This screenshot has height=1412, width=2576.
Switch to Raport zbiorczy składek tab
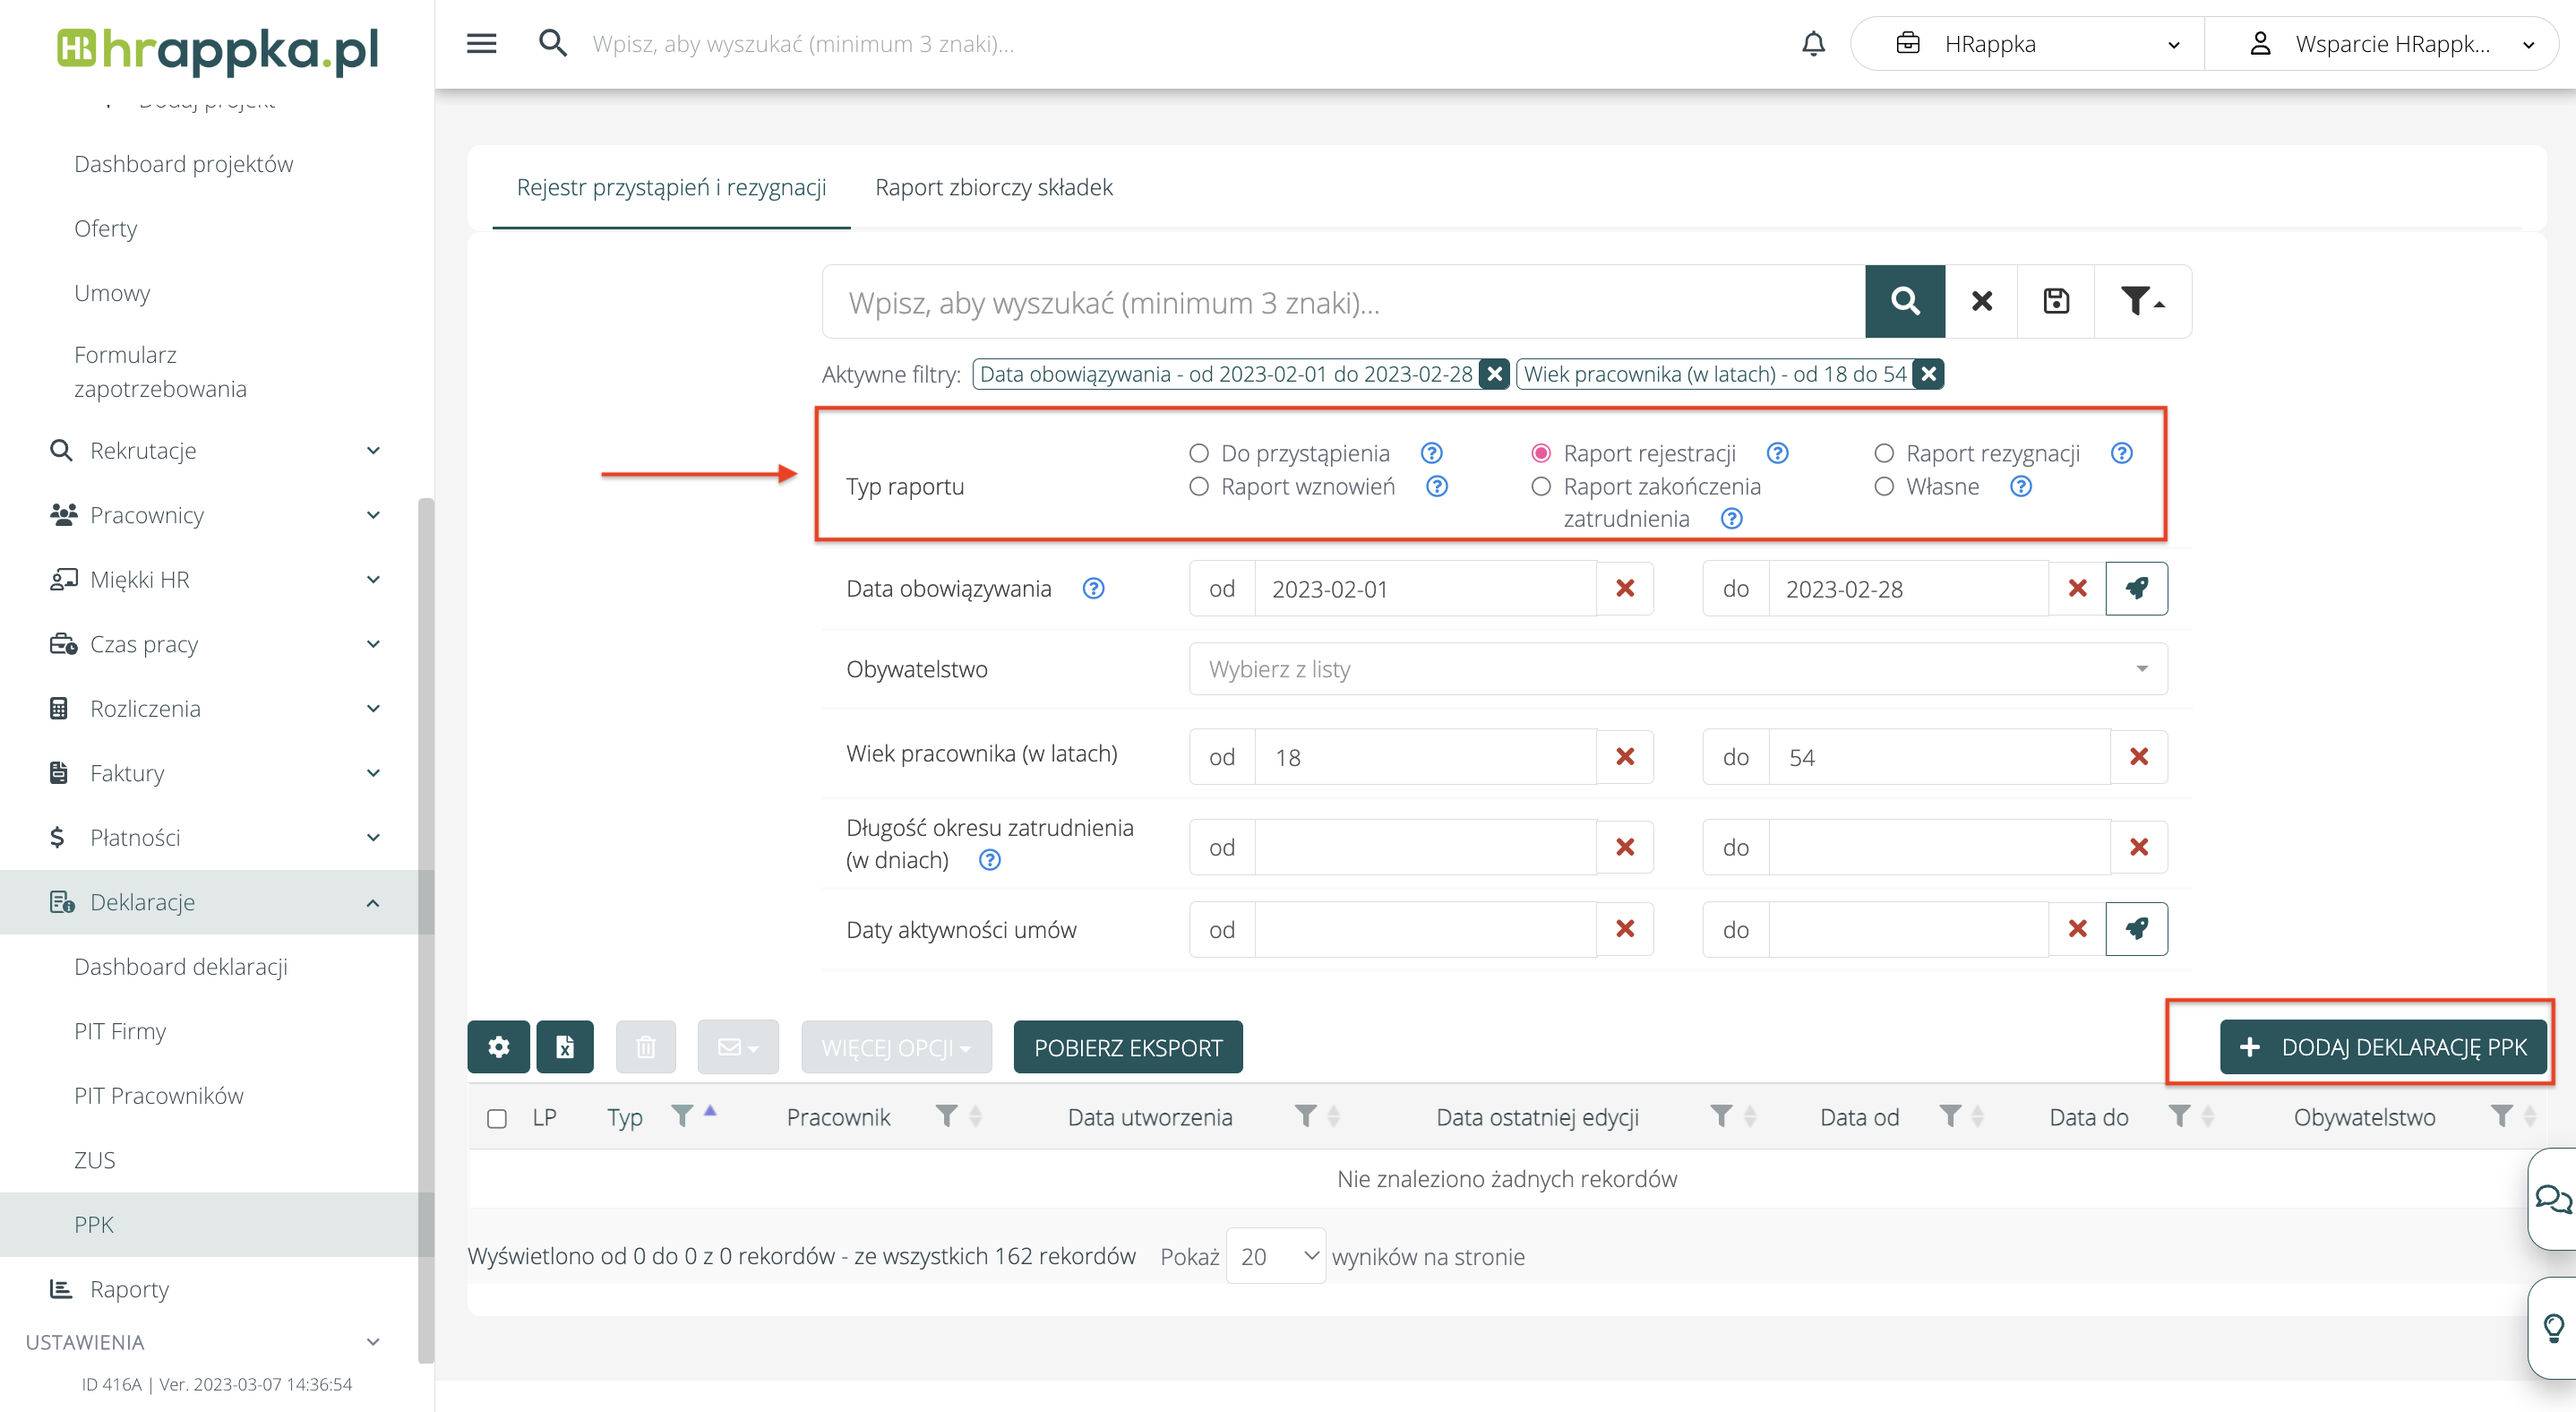(993, 187)
